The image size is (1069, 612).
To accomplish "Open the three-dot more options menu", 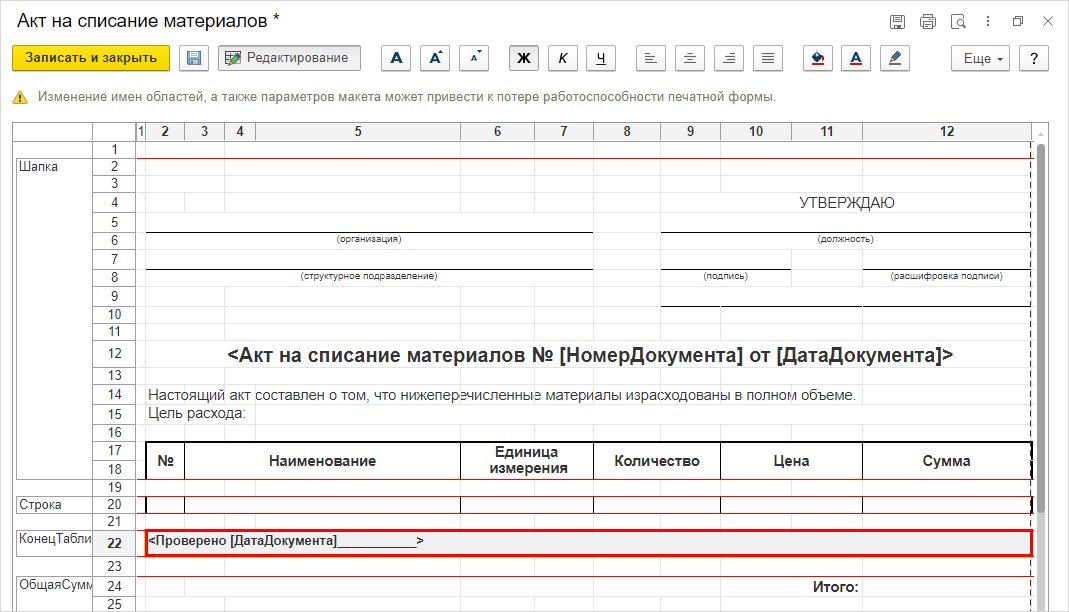I will coord(988,22).
